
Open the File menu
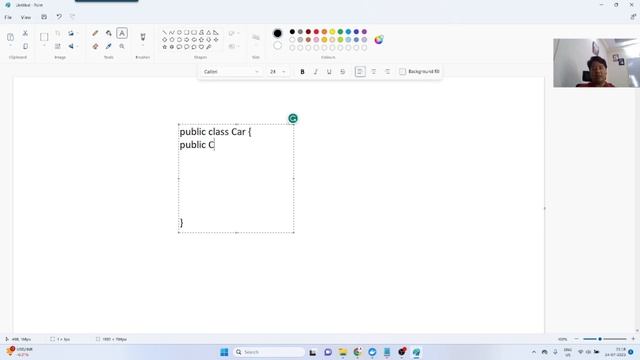pyautogui.click(x=8, y=17)
